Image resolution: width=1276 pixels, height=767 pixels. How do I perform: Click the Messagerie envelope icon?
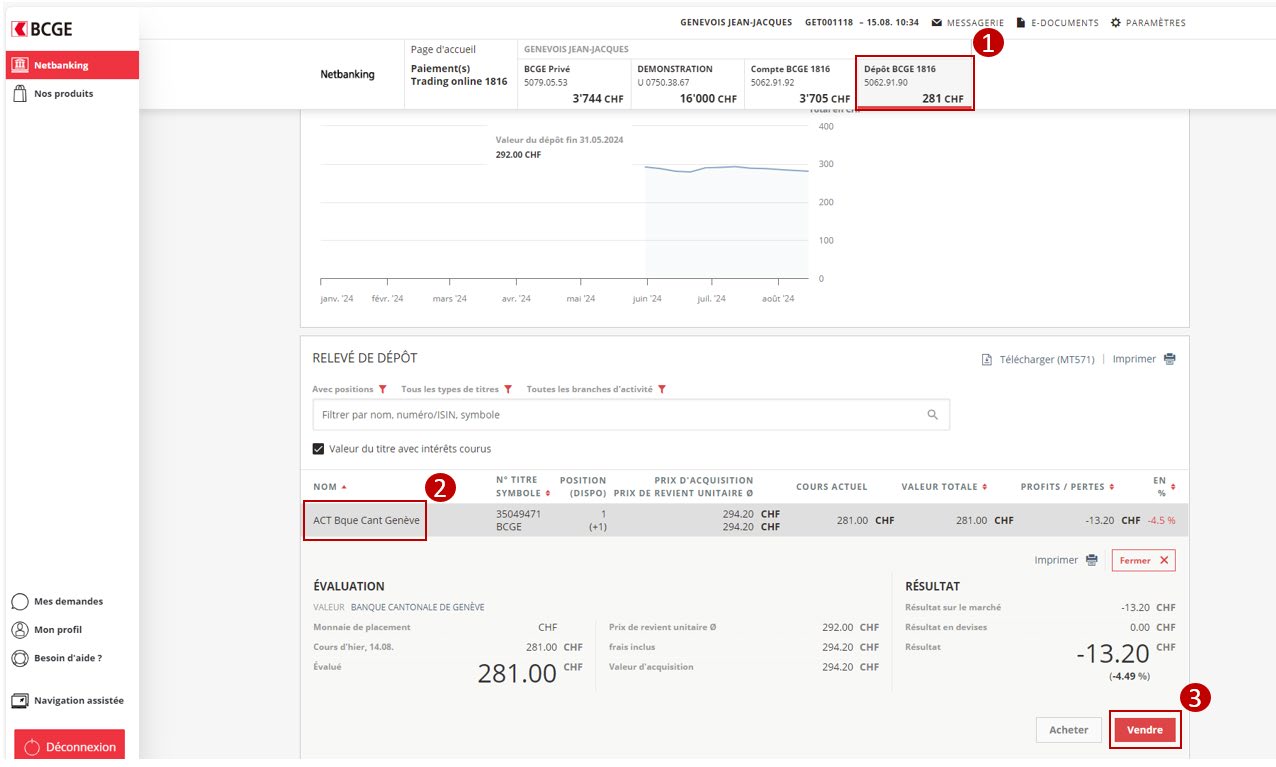tap(937, 23)
